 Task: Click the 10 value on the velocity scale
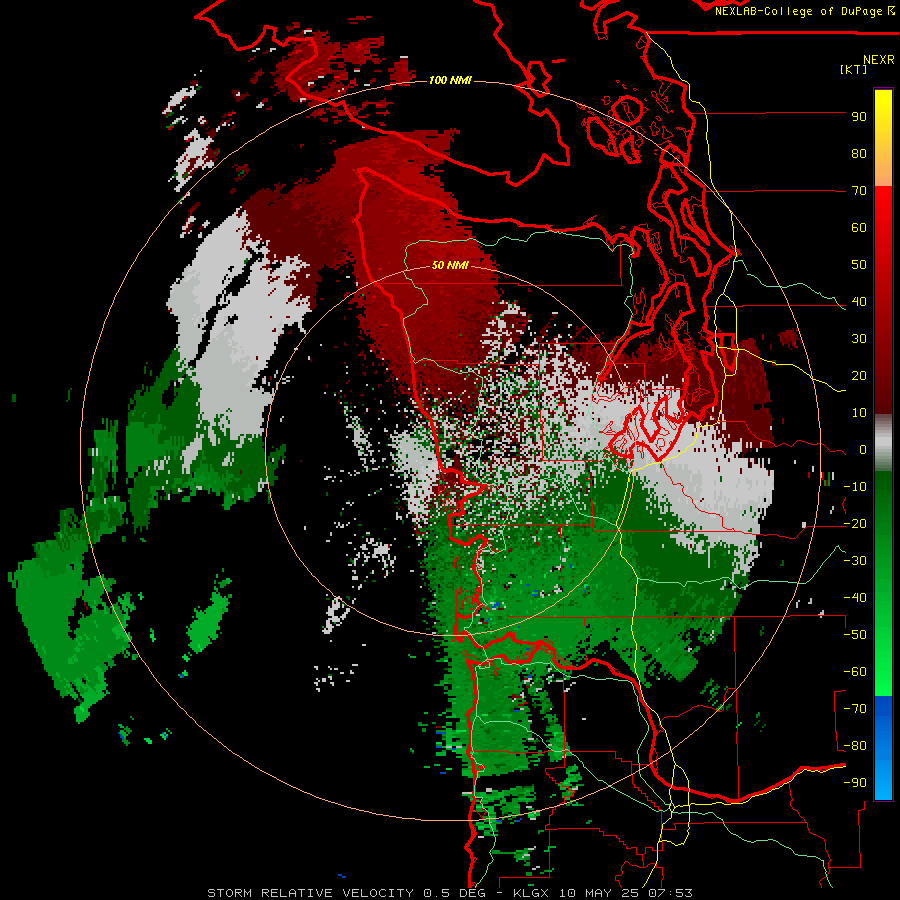click(859, 413)
